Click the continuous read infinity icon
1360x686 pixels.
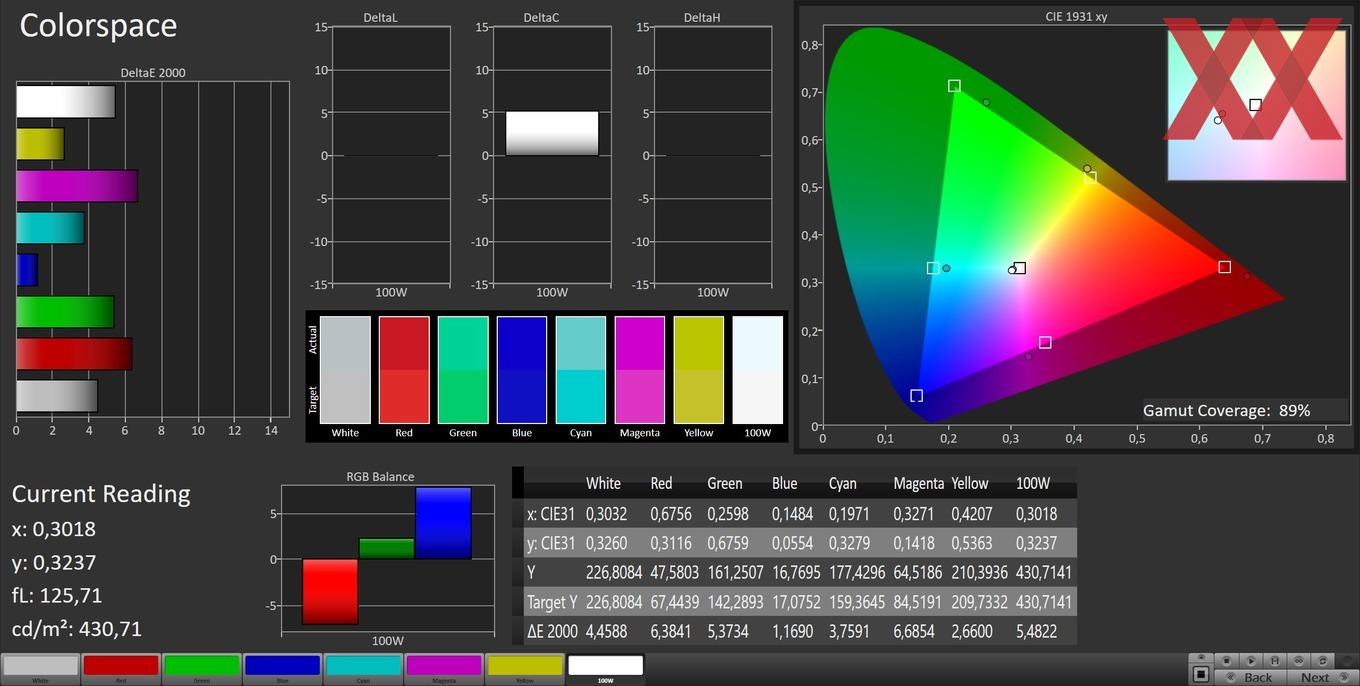click(x=1298, y=661)
